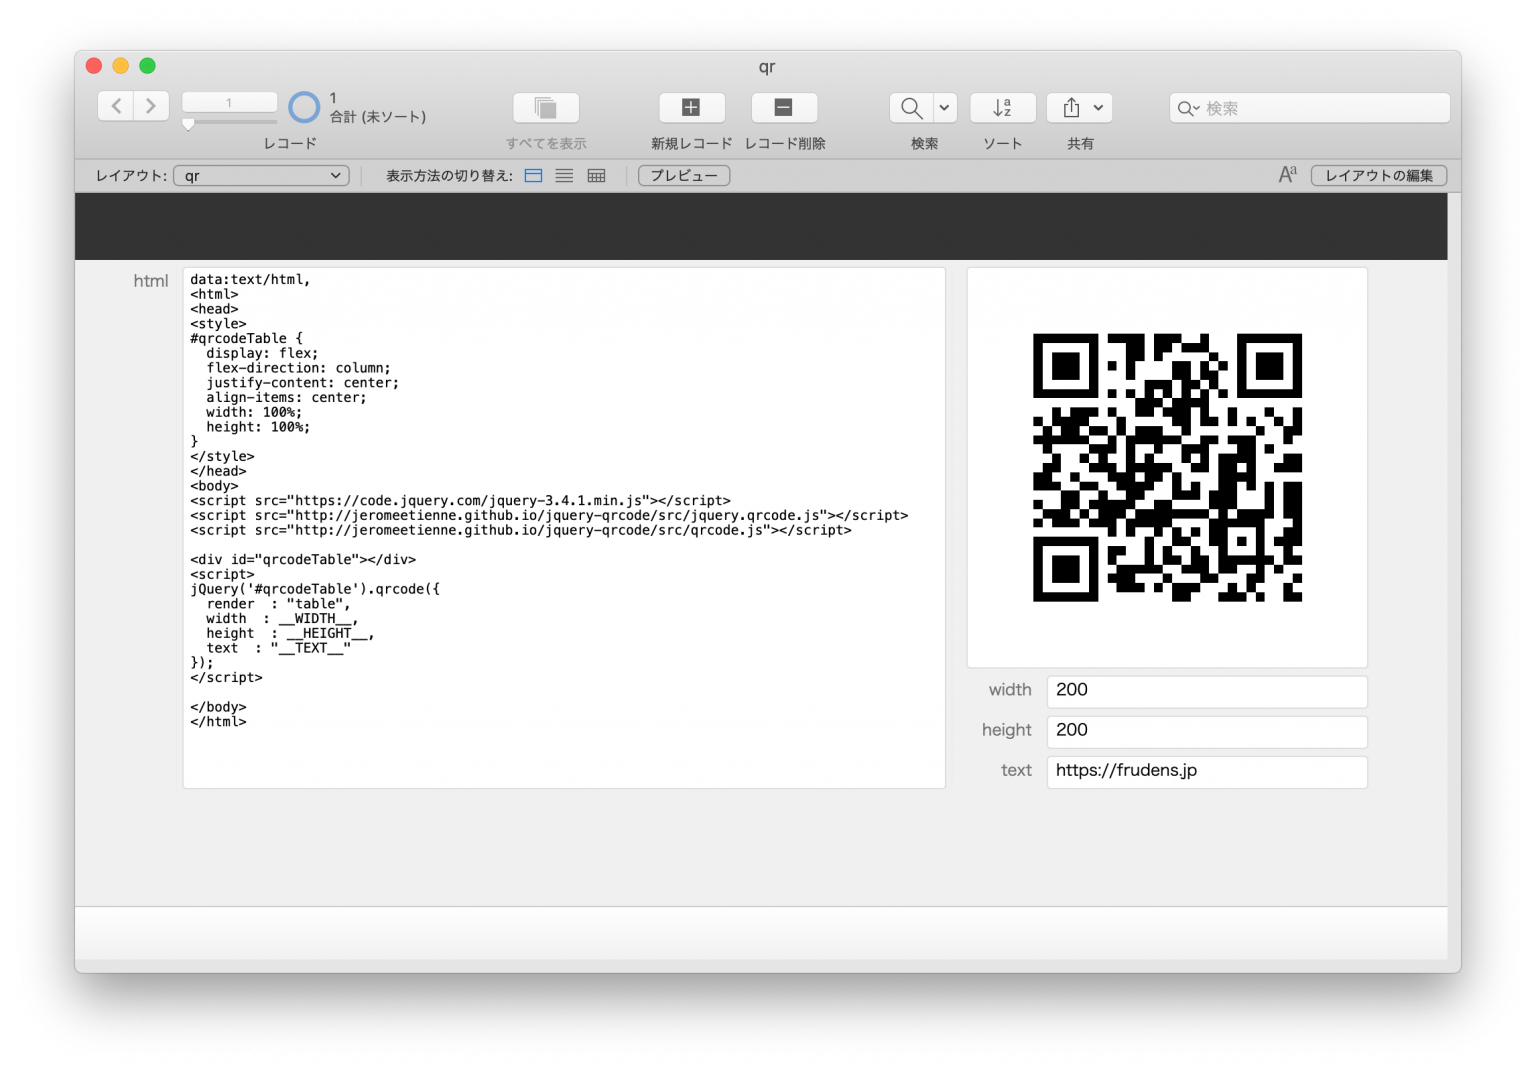Click inside the width field showing 200
The width and height of the screenshot is (1536, 1072).
[x=1206, y=690]
